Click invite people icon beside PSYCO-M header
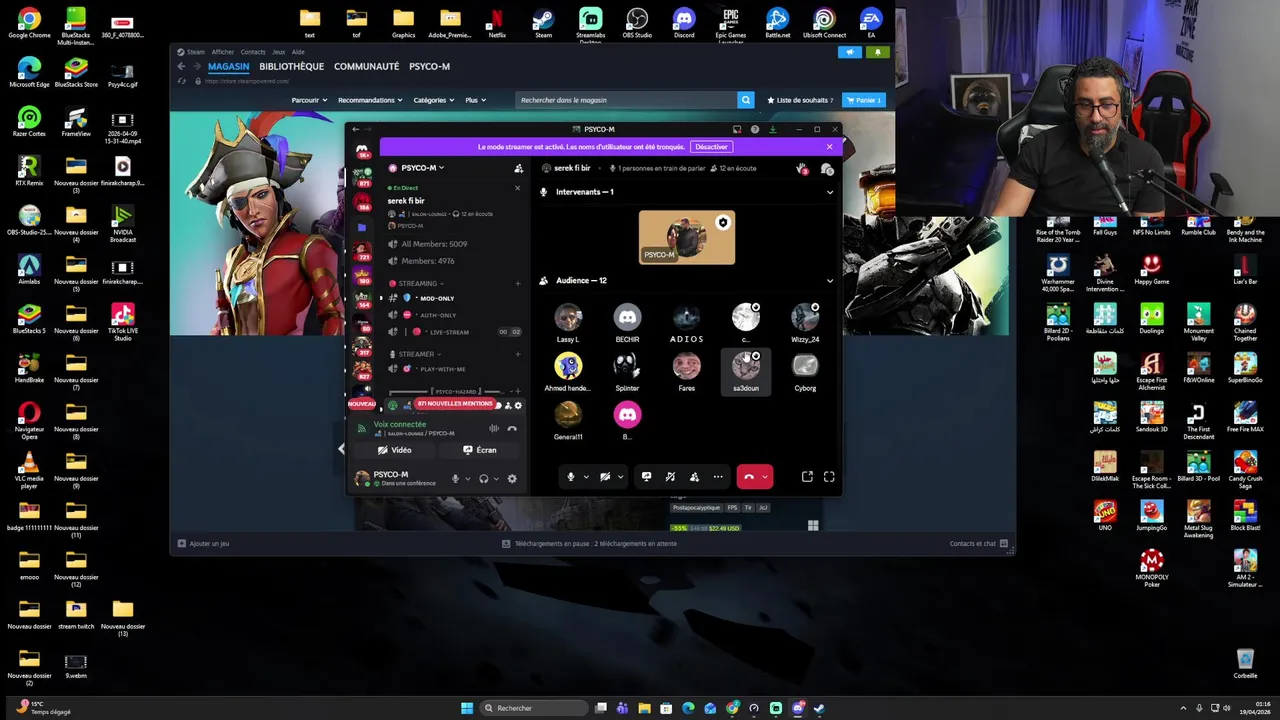 pyautogui.click(x=518, y=168)
